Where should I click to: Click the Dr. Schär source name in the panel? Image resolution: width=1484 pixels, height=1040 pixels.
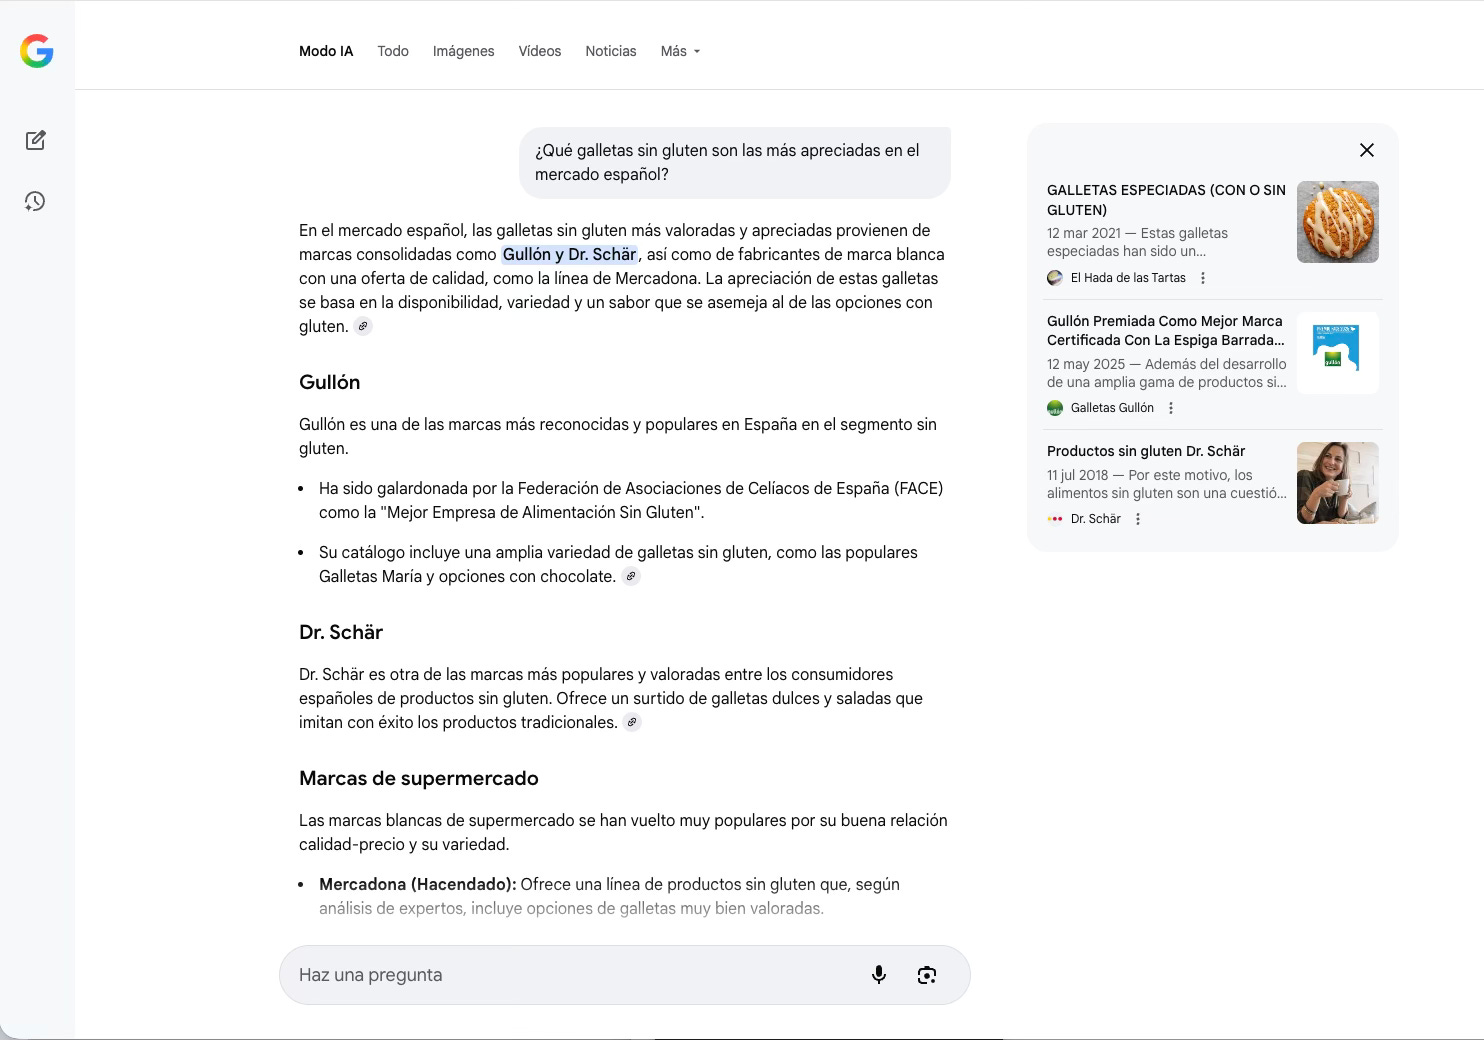tap(1096, 519)
